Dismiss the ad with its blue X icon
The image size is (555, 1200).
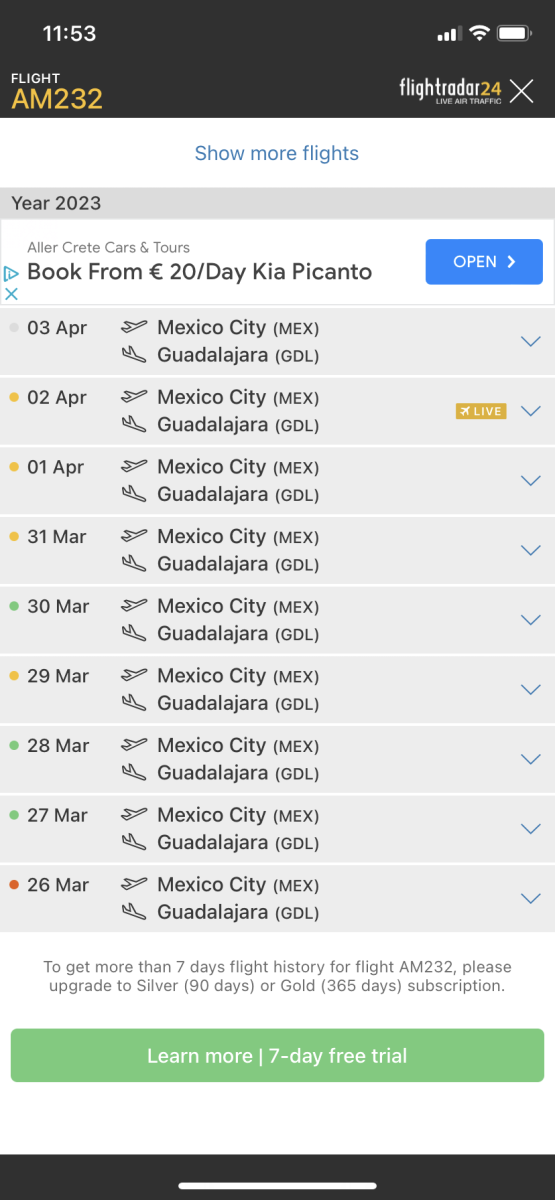tap(11, 294)
